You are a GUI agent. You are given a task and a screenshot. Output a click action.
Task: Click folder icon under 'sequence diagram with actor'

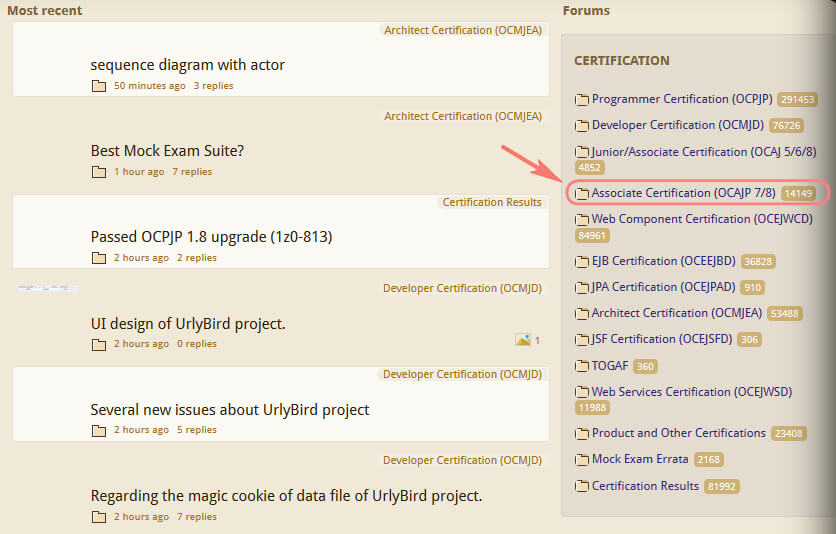coord(99,86)
